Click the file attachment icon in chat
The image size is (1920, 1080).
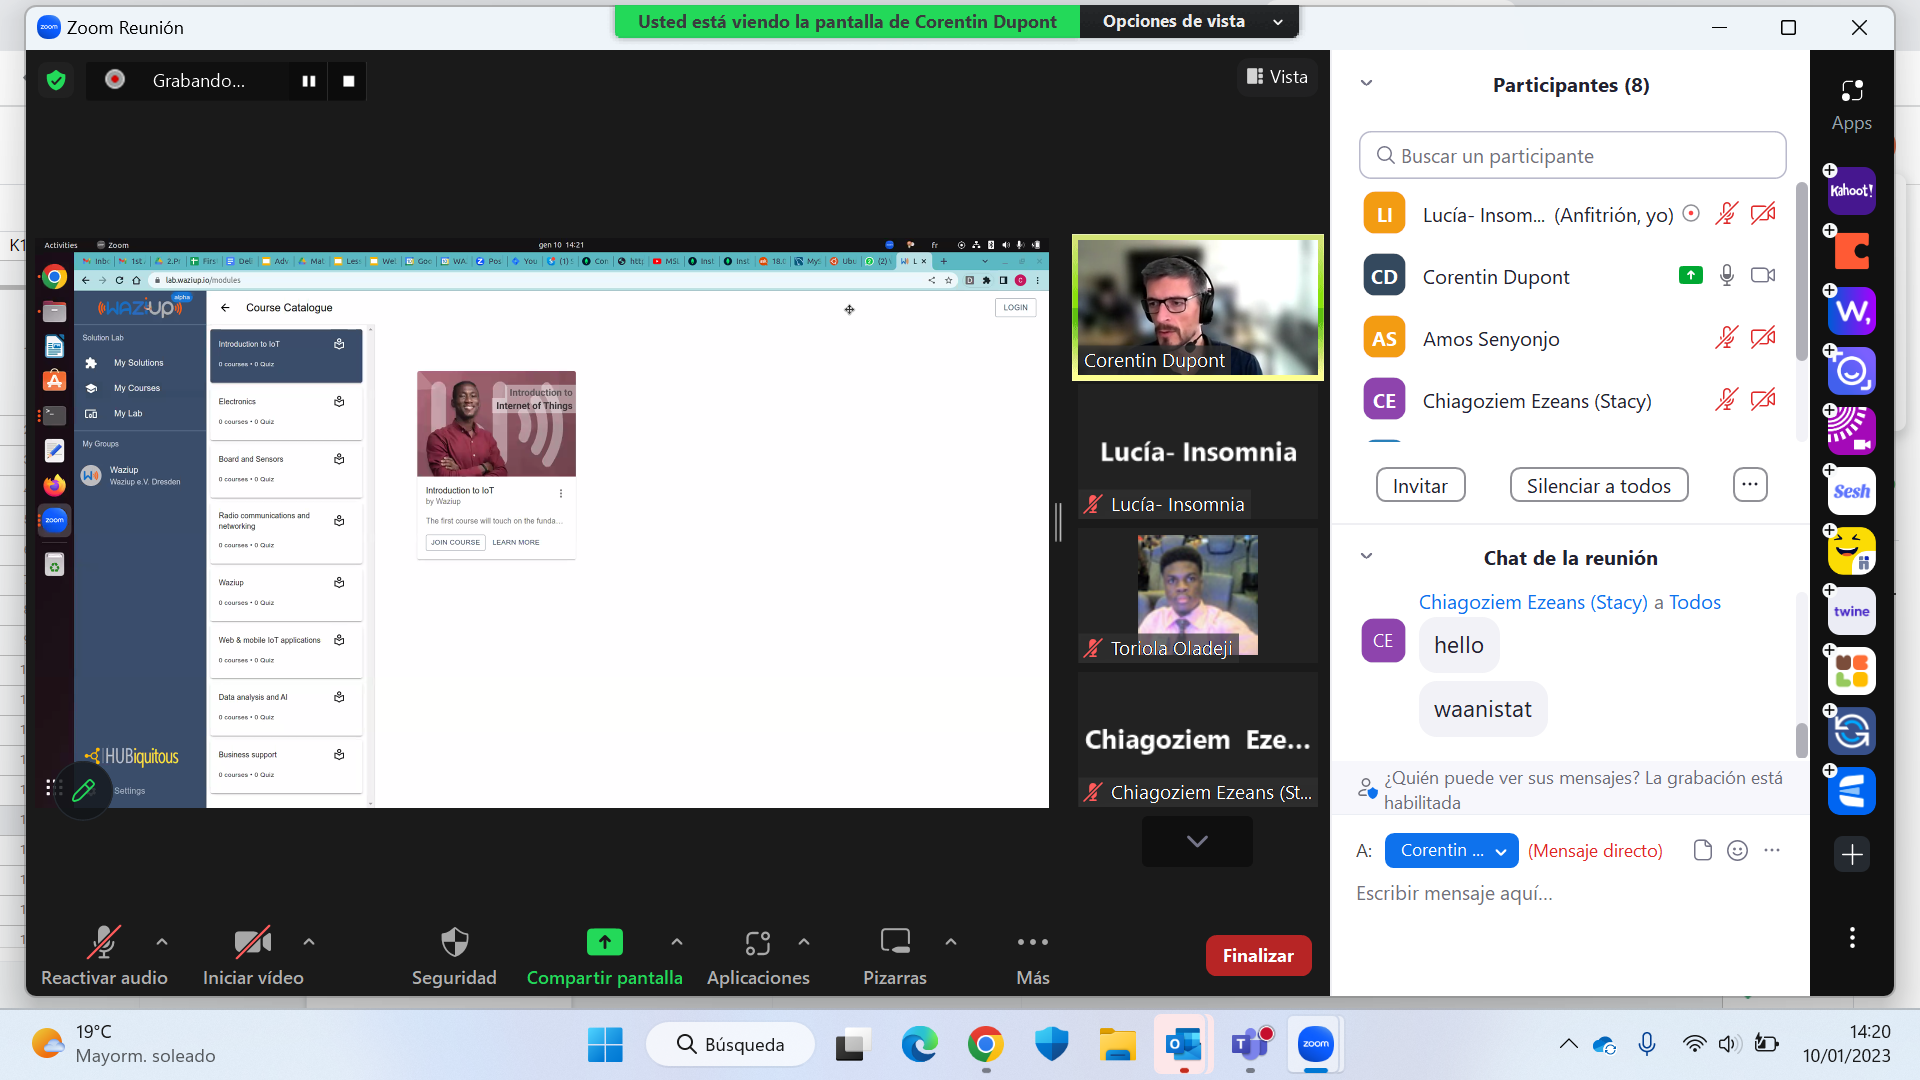tap(1702, 851)
